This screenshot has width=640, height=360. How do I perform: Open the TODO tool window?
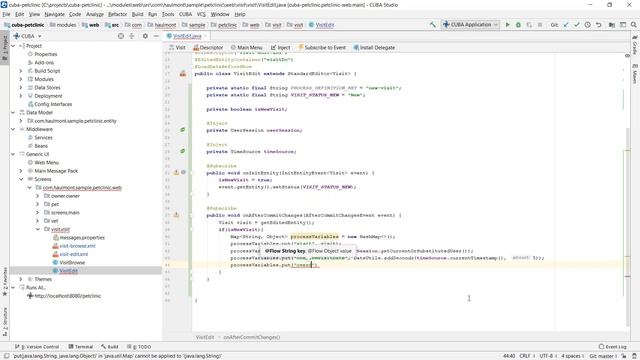(x=139, y=347)
